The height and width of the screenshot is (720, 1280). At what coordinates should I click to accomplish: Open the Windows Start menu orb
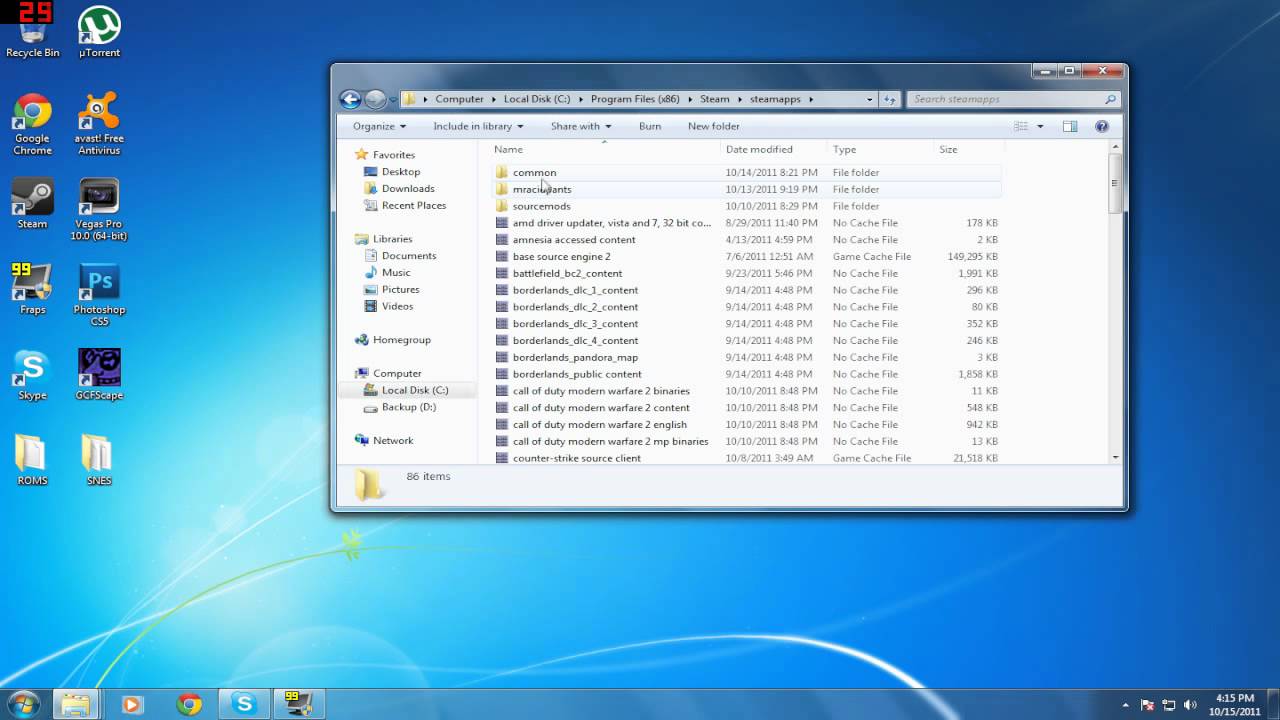click(x=22, y=704)
